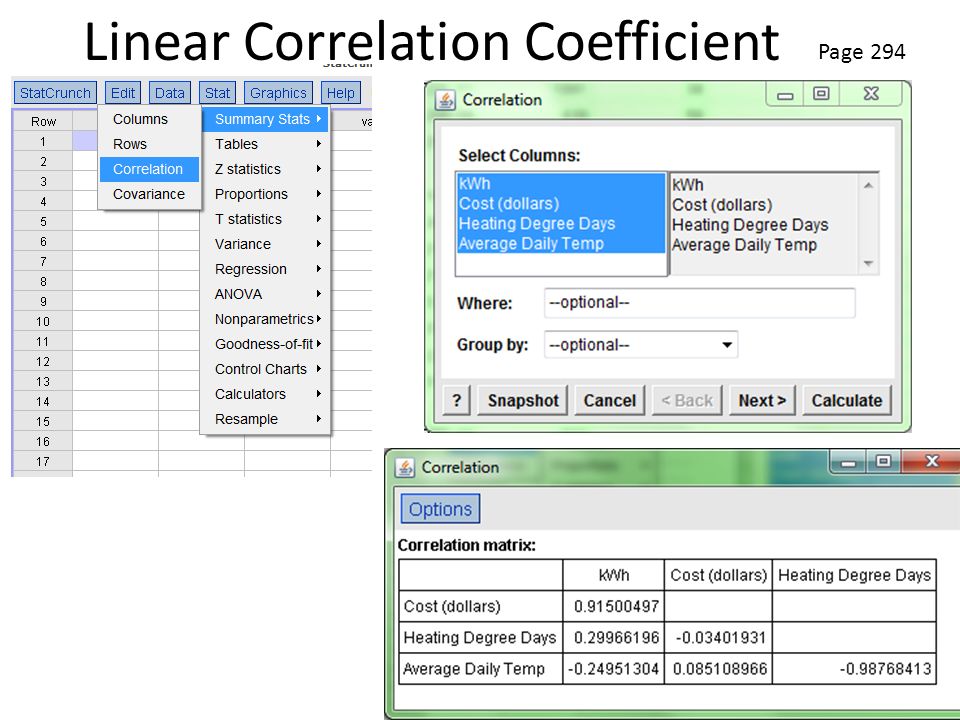Open the StatCrunch menu
The width and height of the screenshot is (960, 720).
click(55, 93)
